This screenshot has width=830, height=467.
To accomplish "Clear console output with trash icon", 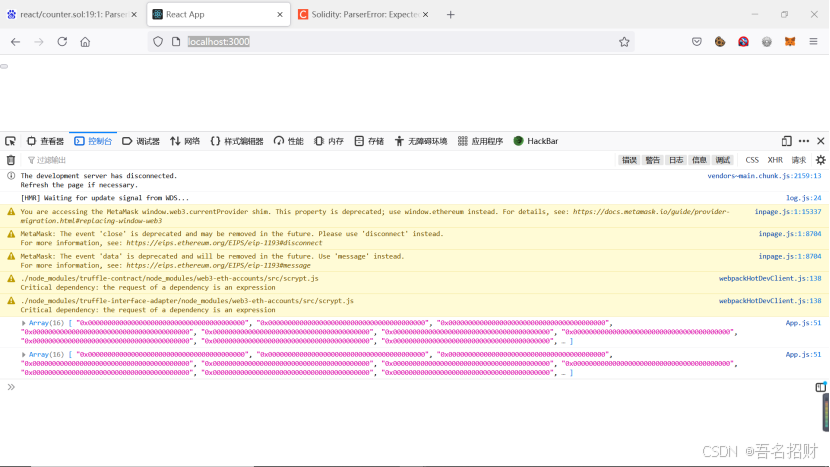I will click(x=11, y=160).
